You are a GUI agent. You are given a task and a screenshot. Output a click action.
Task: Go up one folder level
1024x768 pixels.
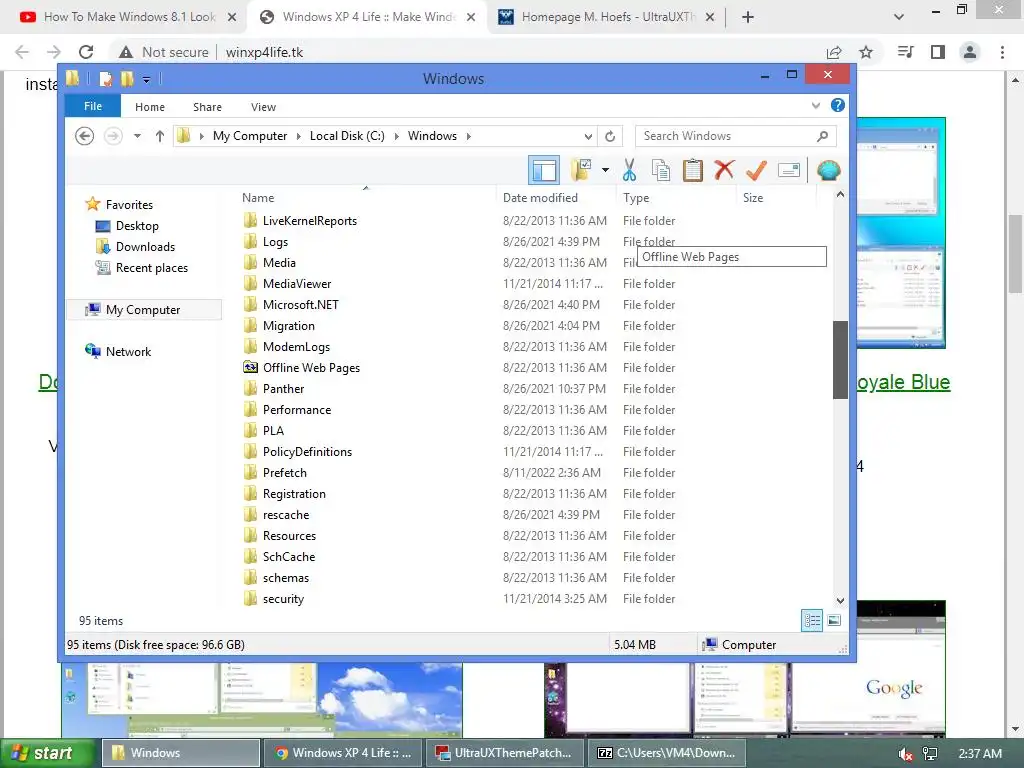click(159, 136)
